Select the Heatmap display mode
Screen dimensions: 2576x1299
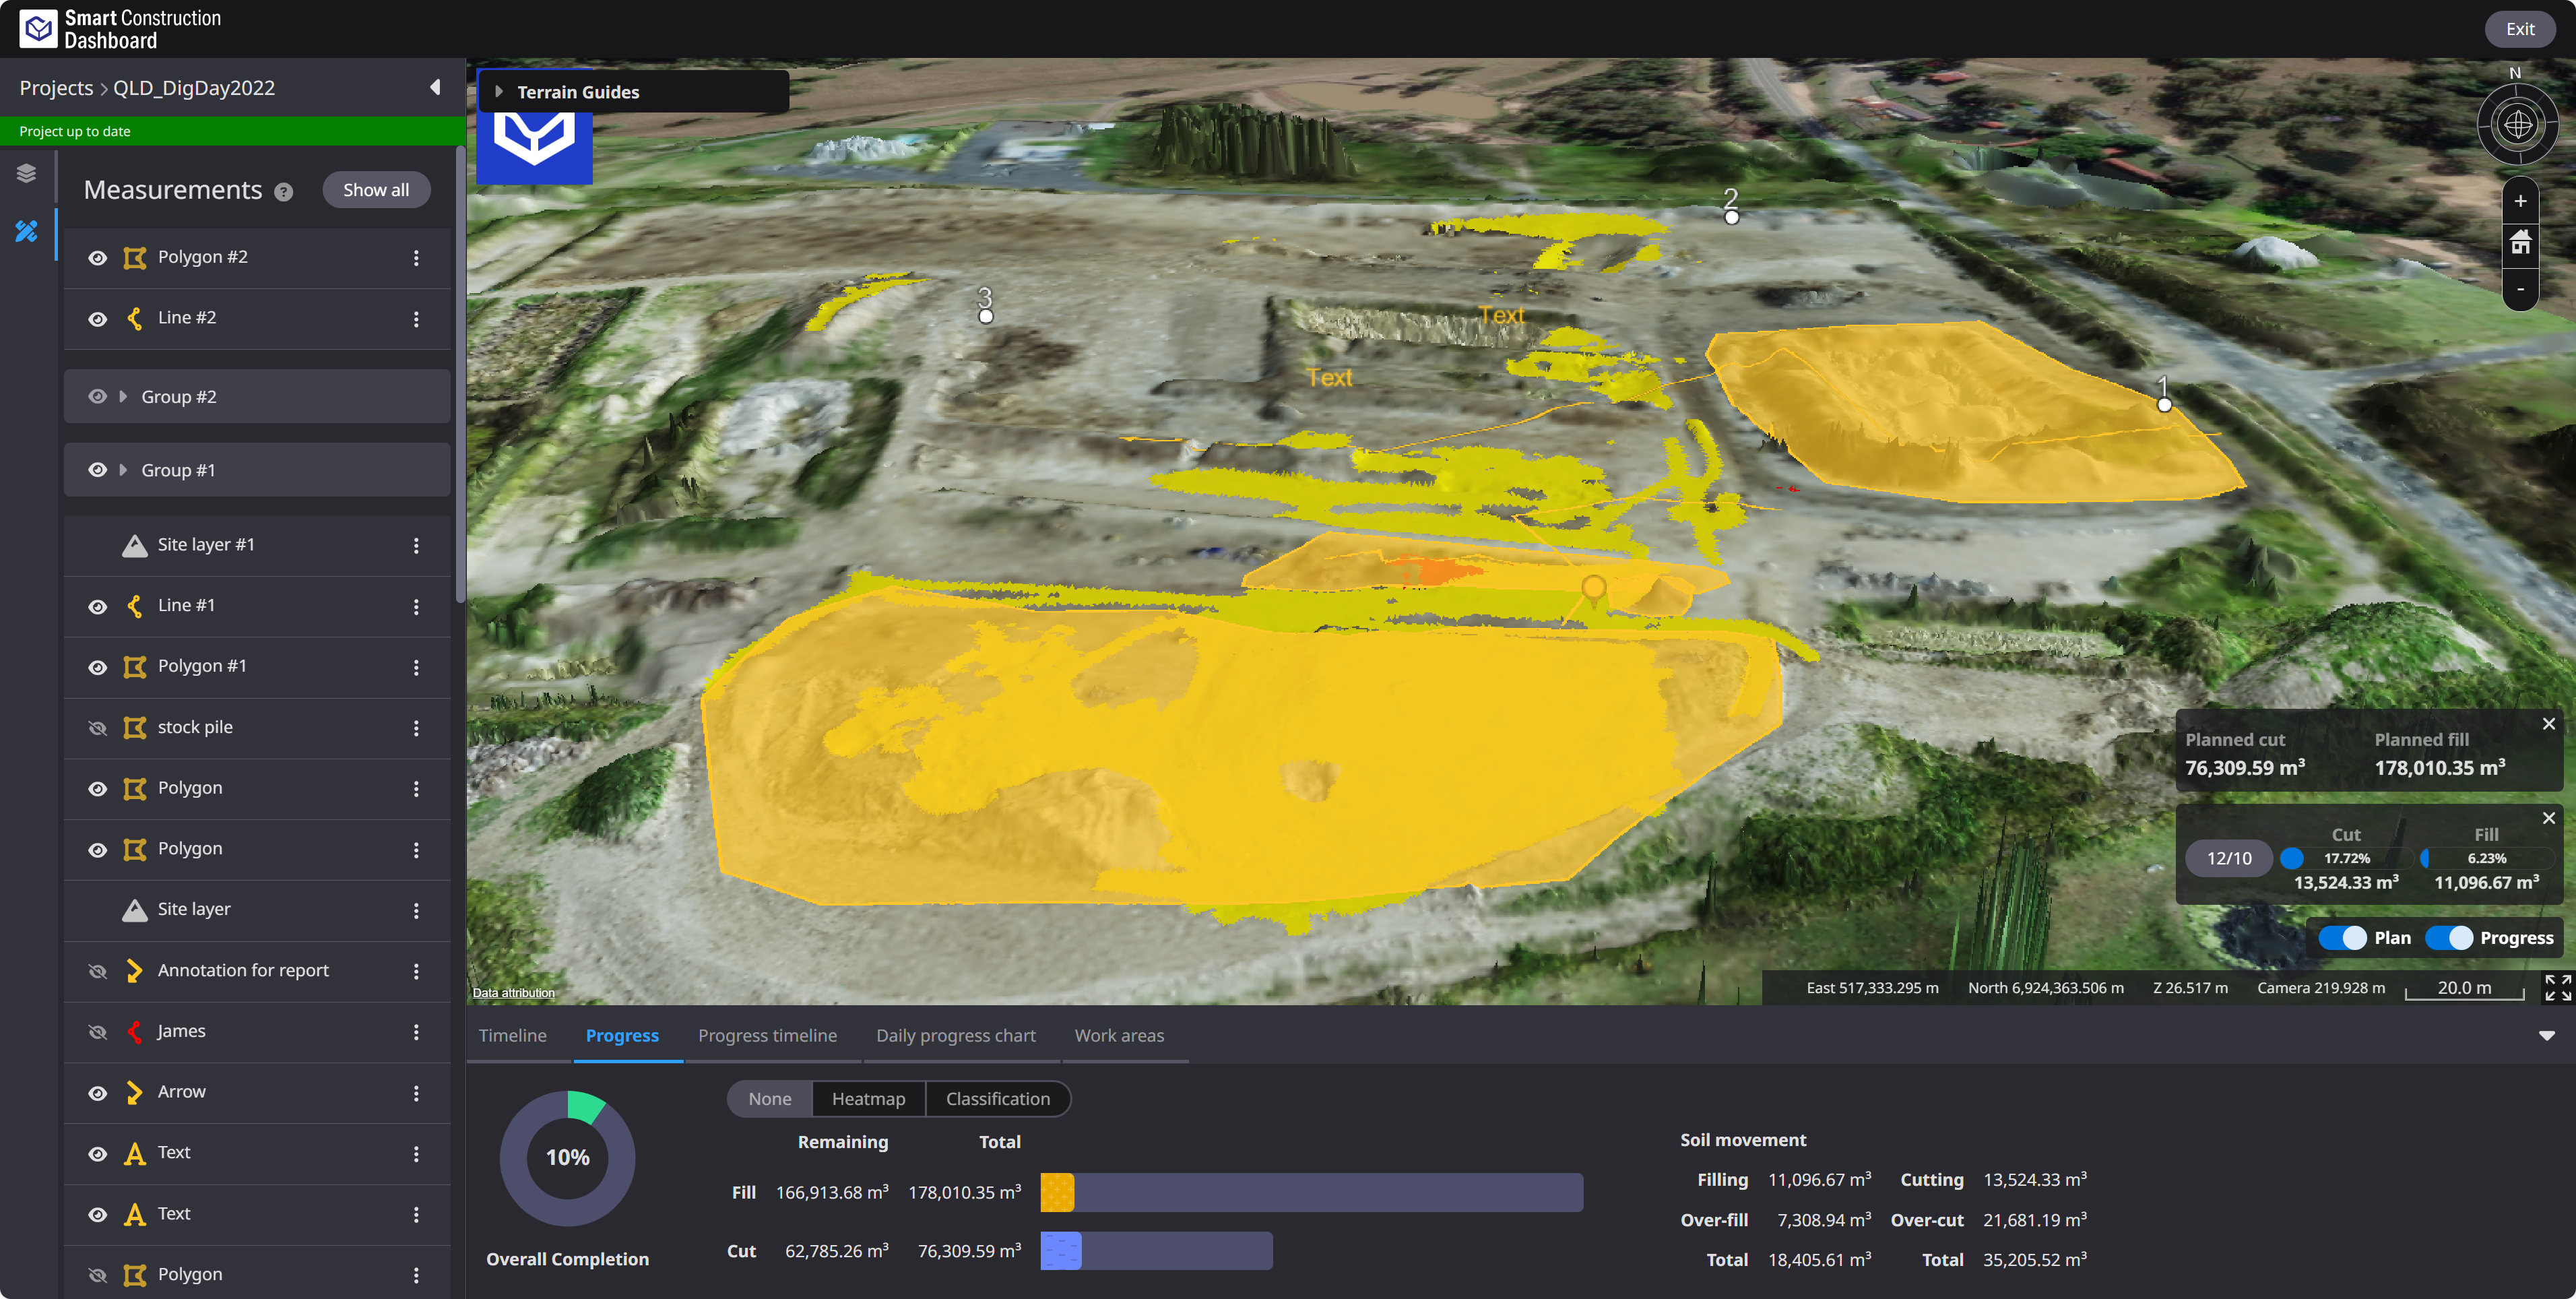(x=868, y=1099)
